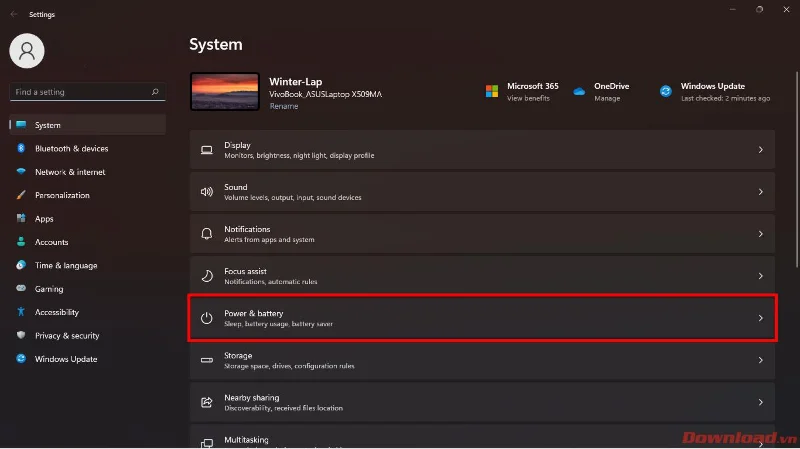Click the System sidebar monitor icon
This screenshot has height=449, width=800.
(x=21, y=124)
